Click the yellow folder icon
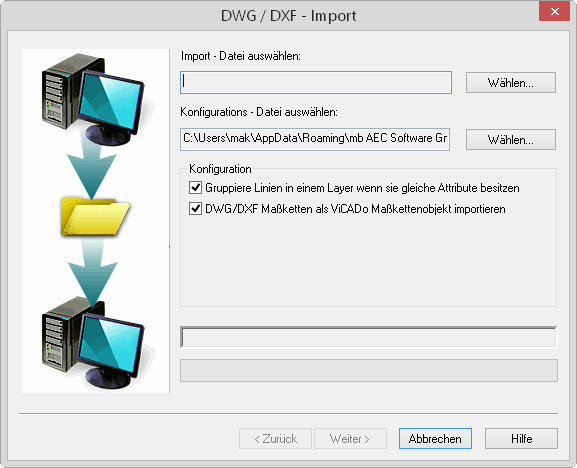The height and width of the screenshot is (468, 577). coord(95,216)
